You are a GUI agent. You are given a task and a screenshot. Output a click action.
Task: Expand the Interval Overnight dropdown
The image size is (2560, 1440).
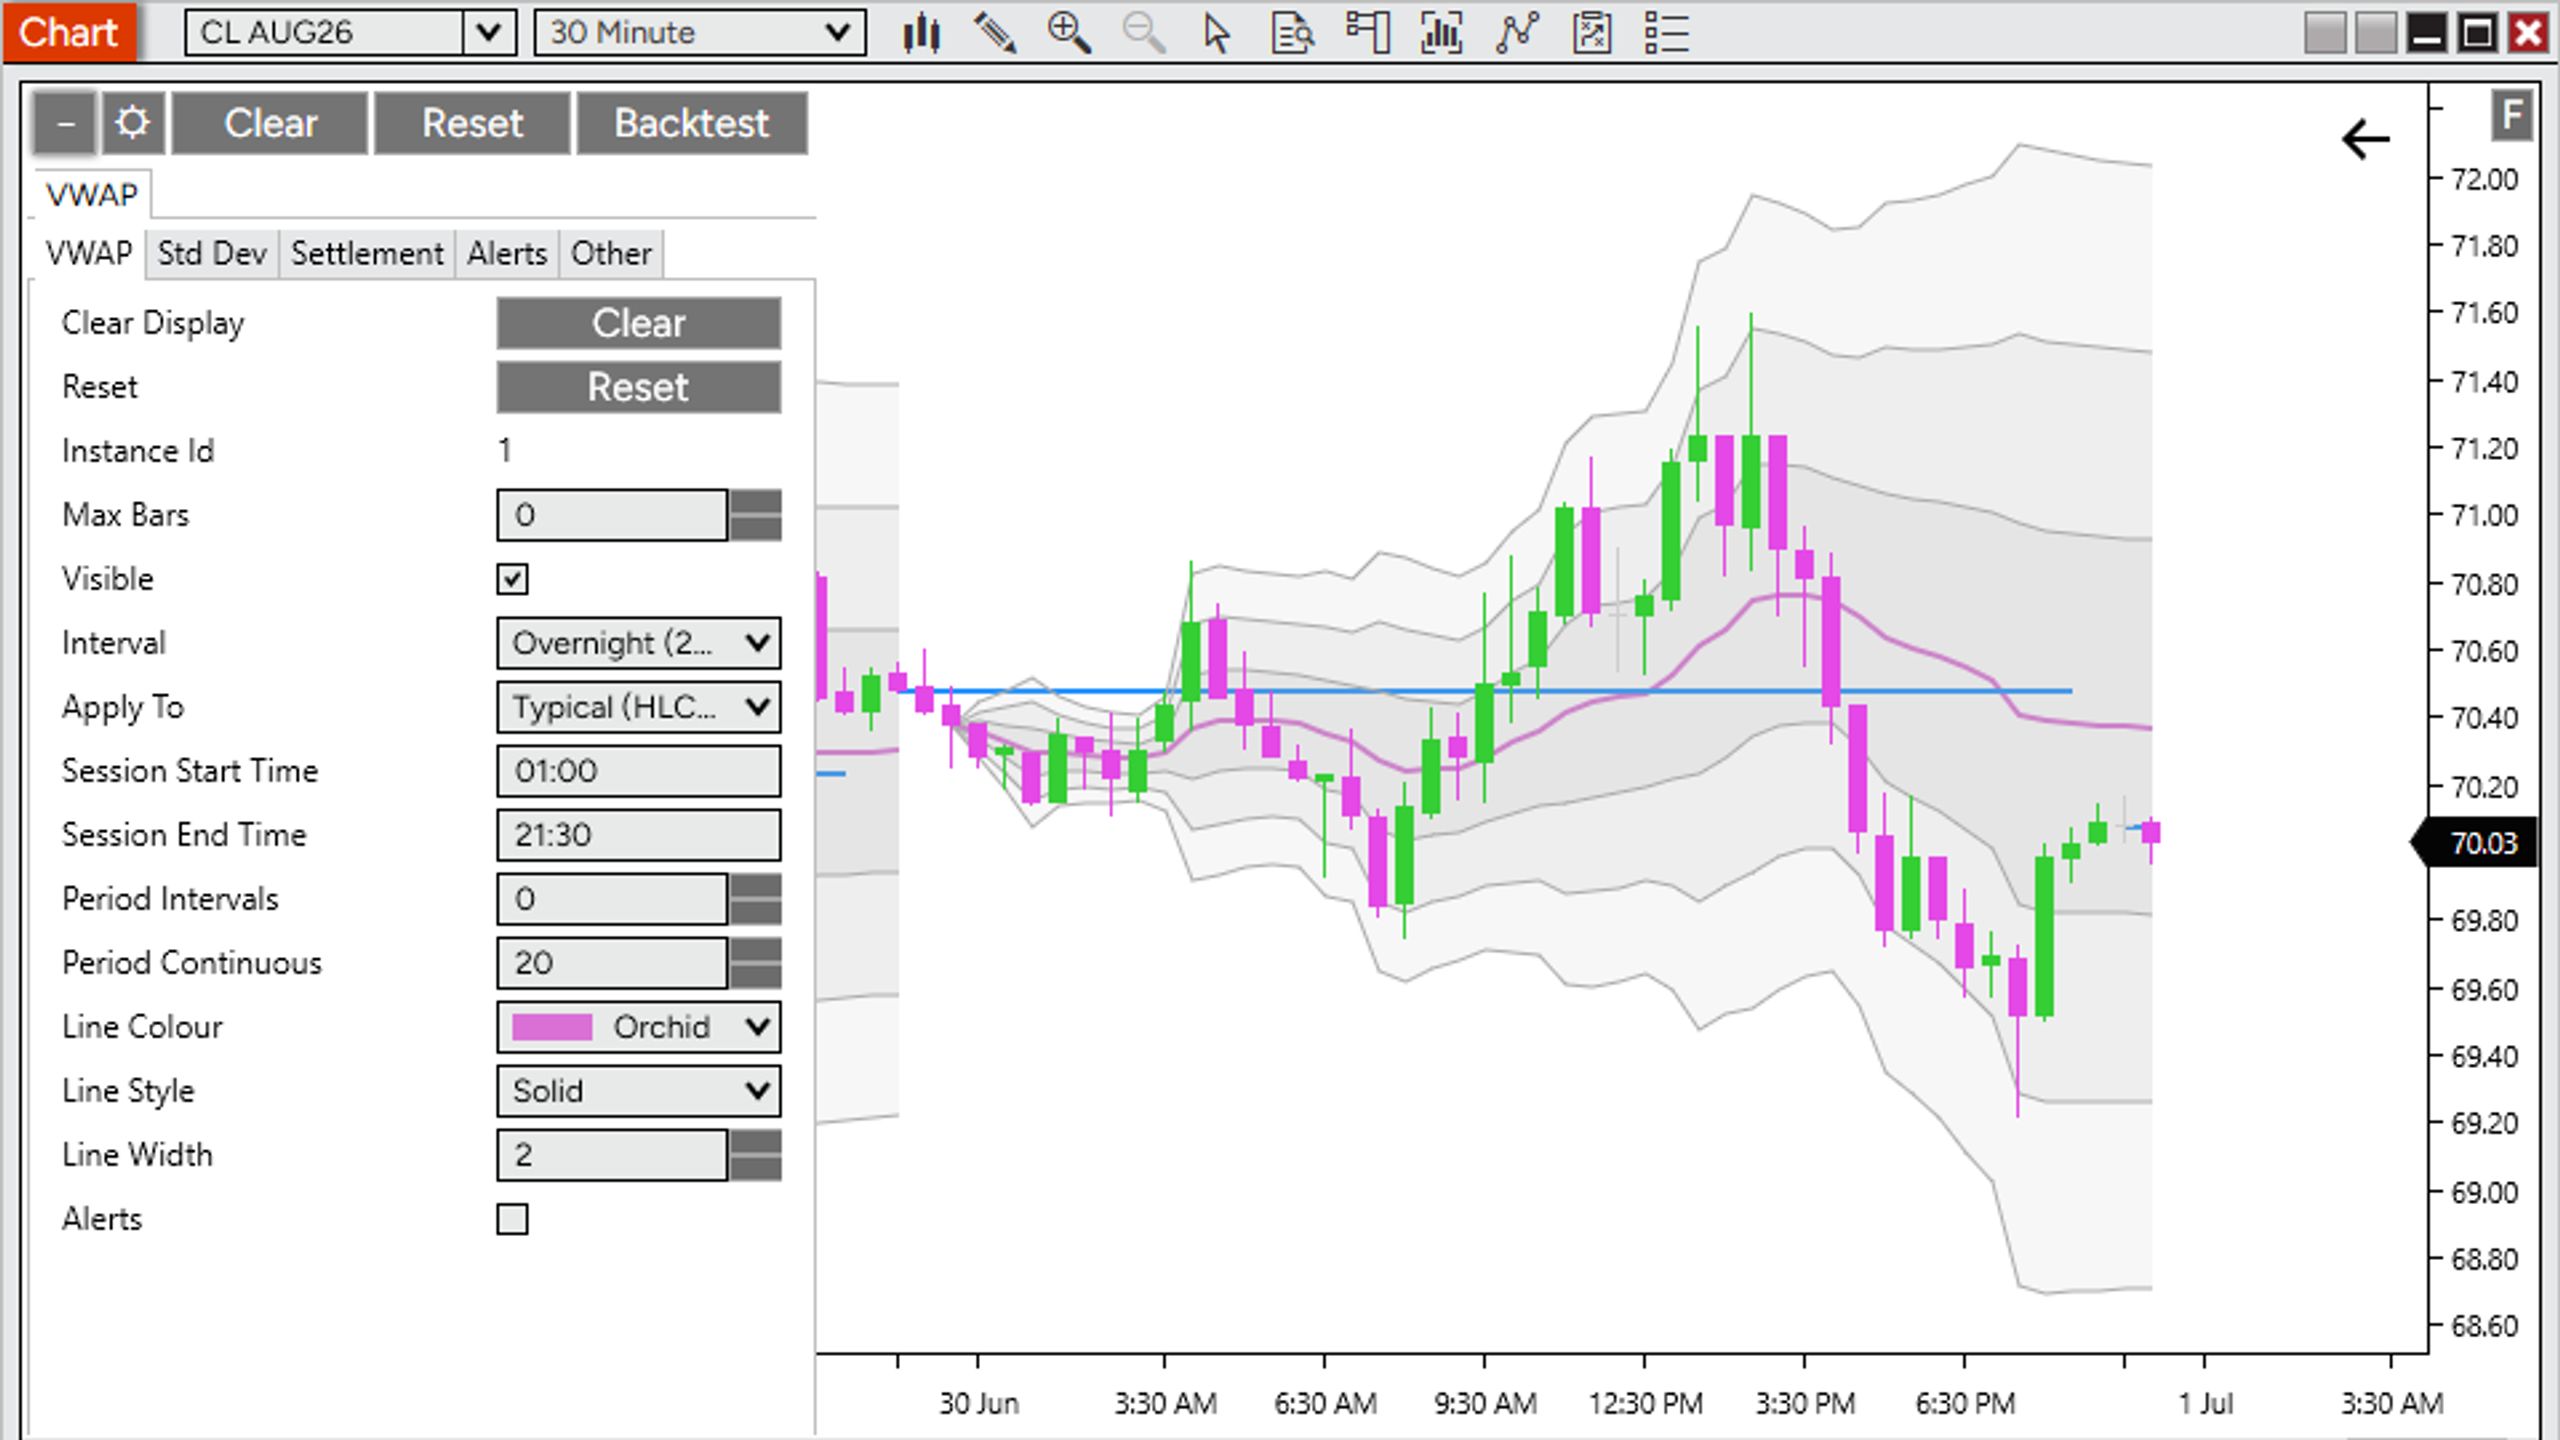(x=639, y=643)
